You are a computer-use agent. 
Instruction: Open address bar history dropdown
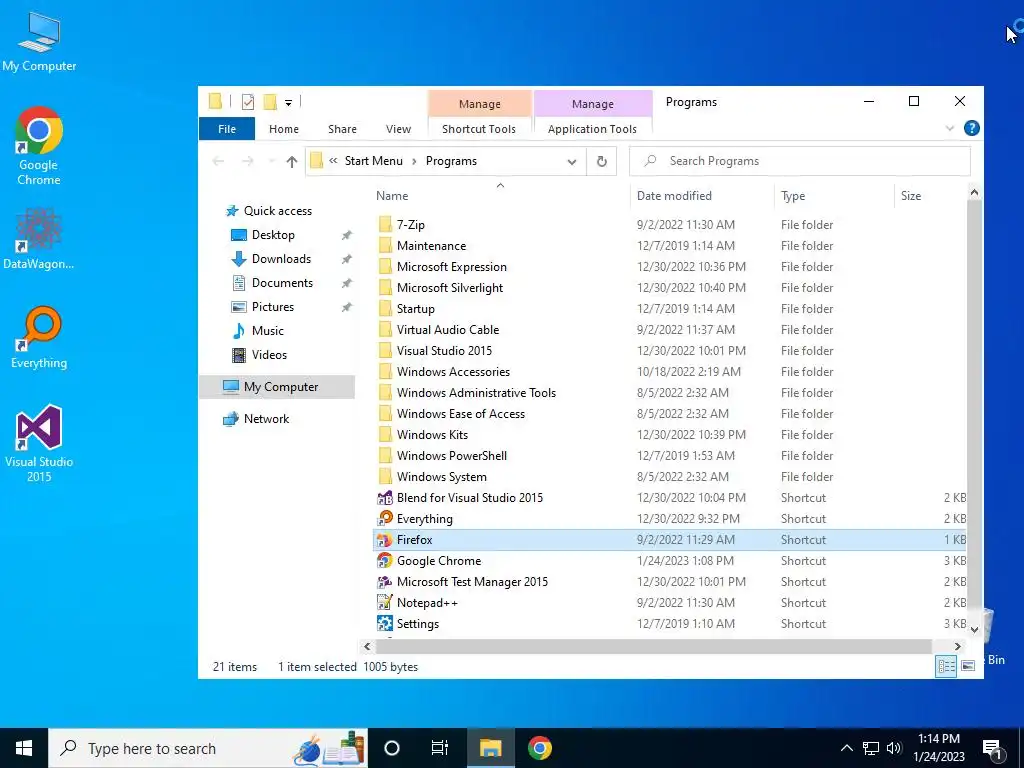coord(571,162)
